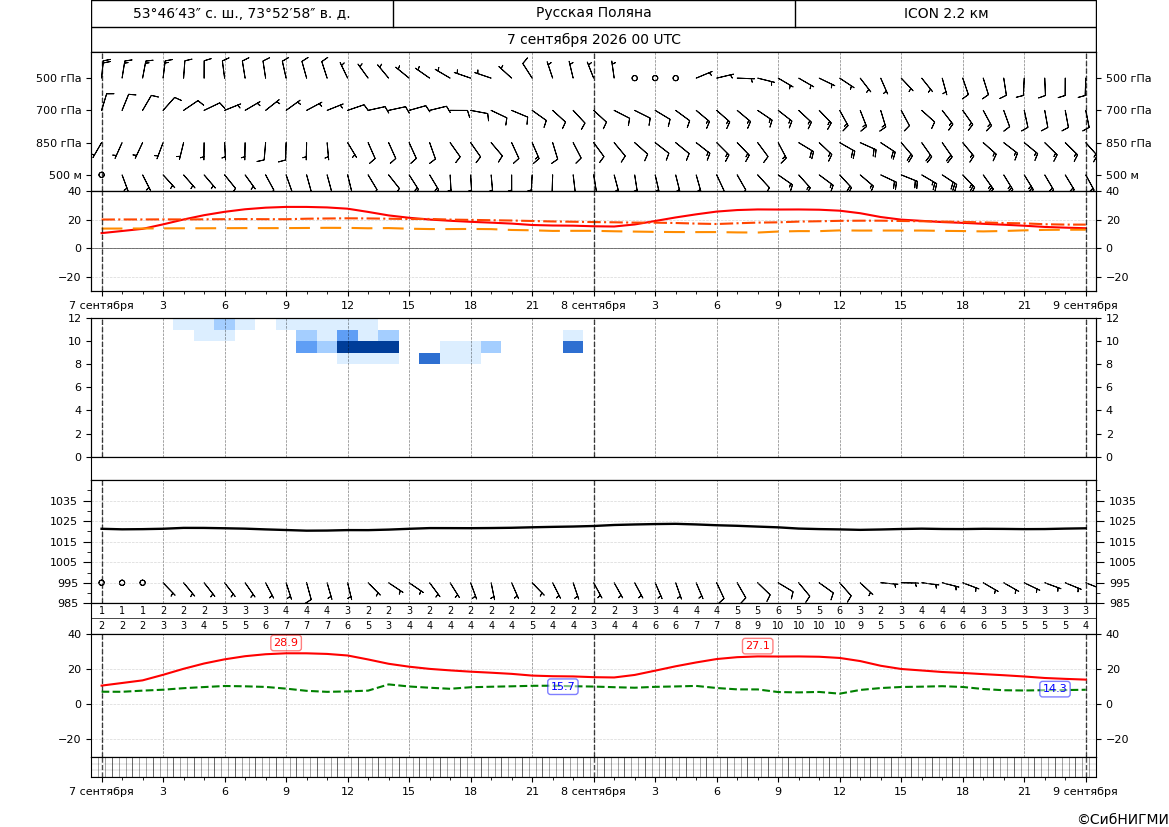Click the orange long-dashed line in upper temperature panel

tap(593, 230)
